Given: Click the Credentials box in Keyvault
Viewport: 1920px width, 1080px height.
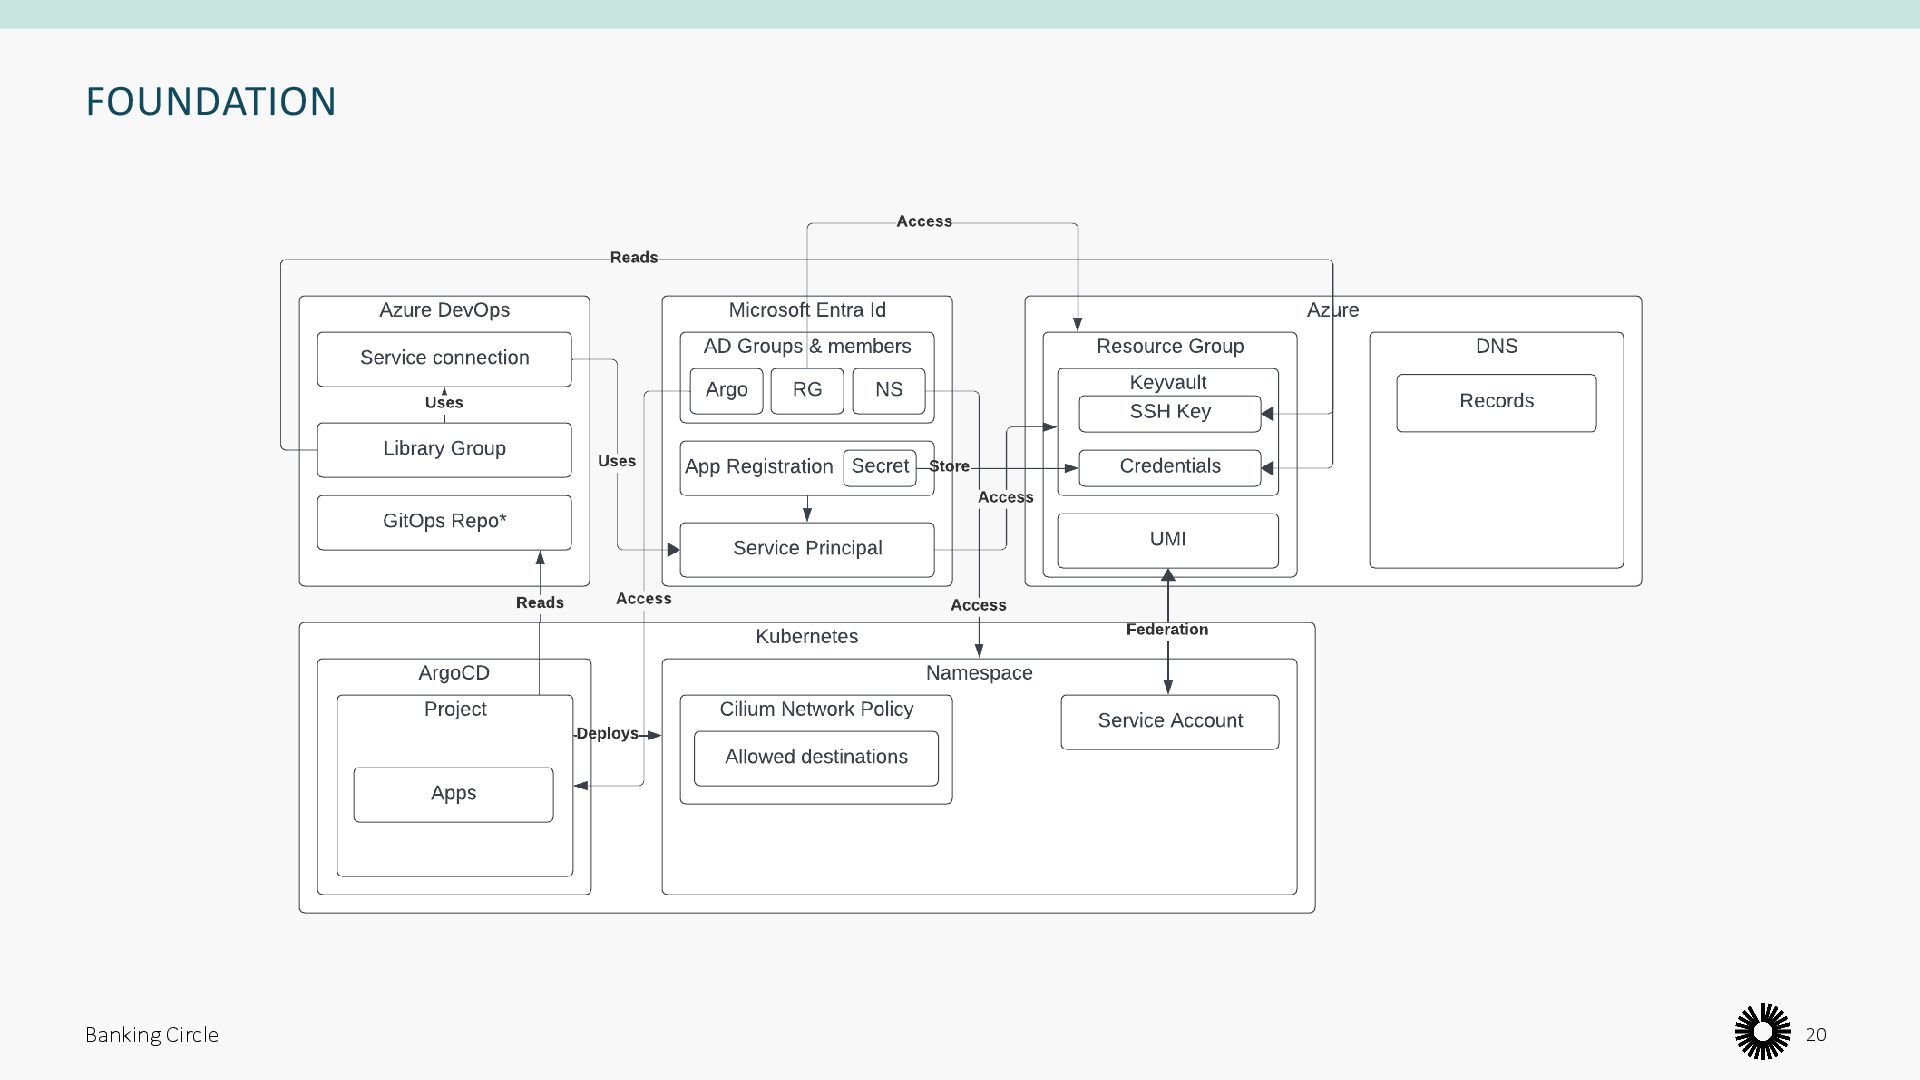Looking at the screenshot, I should click(1169, 467).
